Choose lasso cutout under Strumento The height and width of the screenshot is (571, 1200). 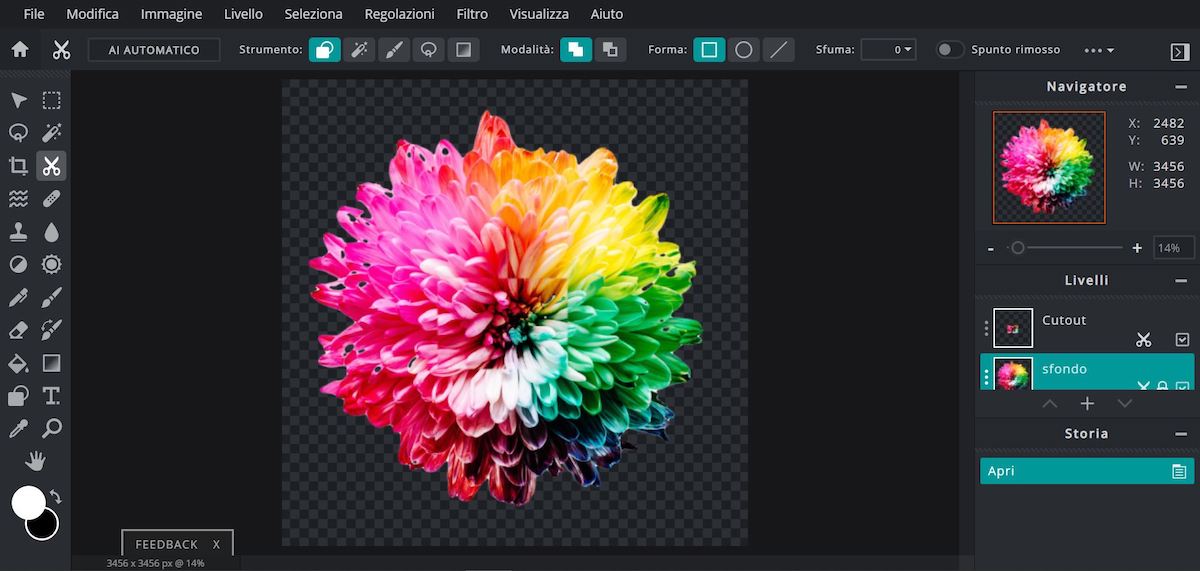tap(428, 50)
